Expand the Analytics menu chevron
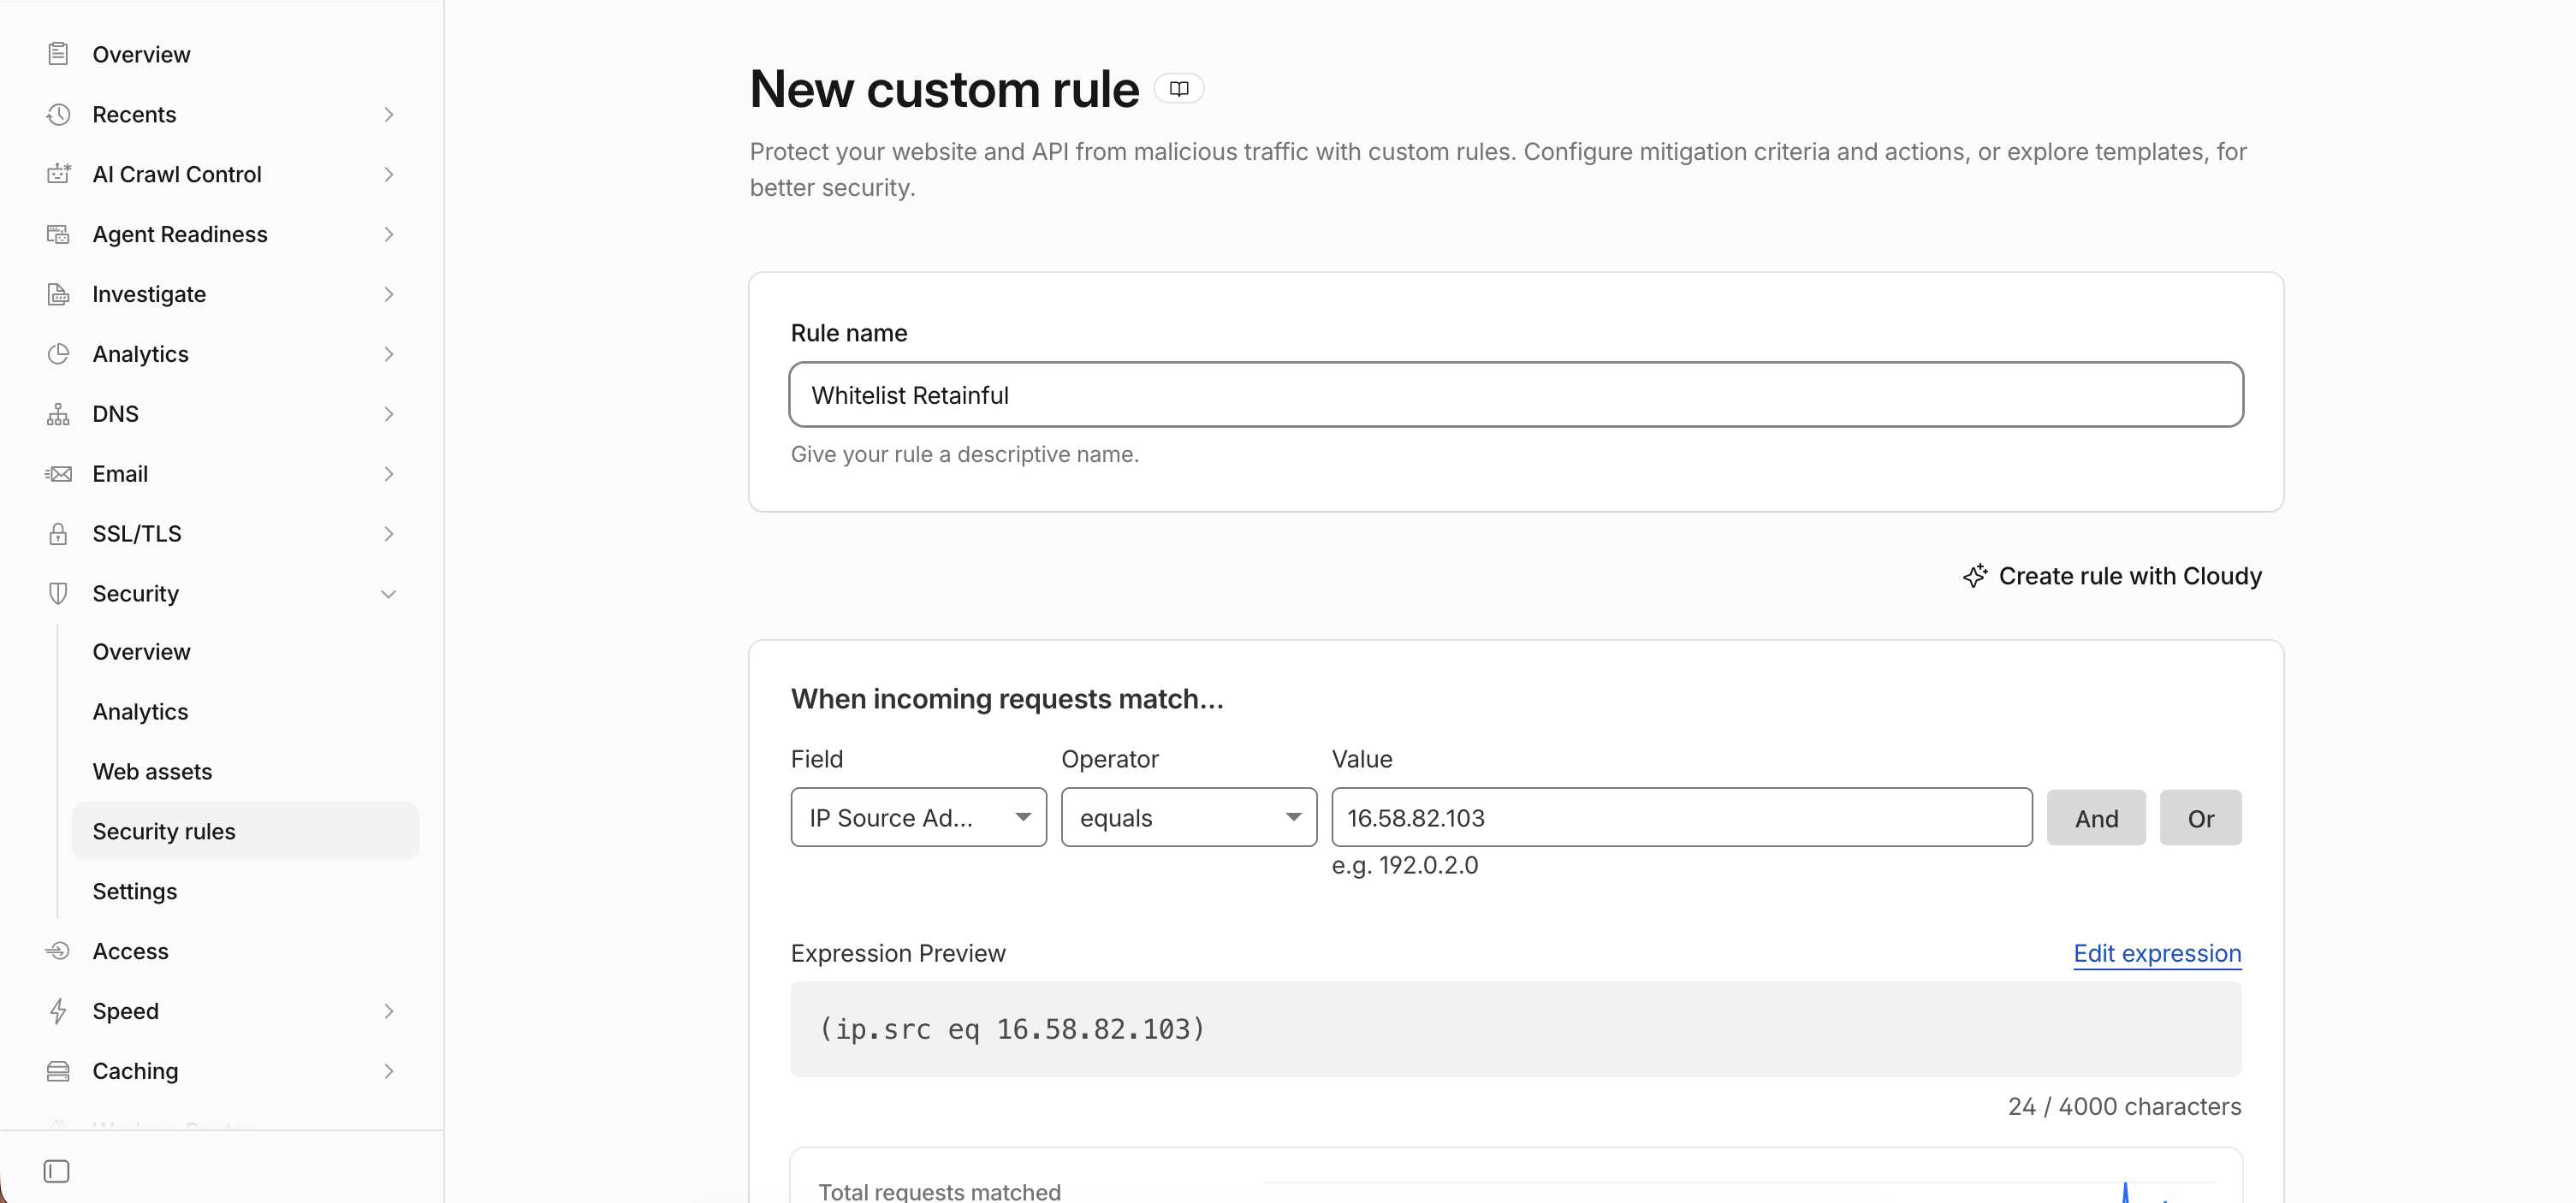Image resolution: width=2576 pixels, height=1203 pixels. pyautogui.click(x=389, y=354)
